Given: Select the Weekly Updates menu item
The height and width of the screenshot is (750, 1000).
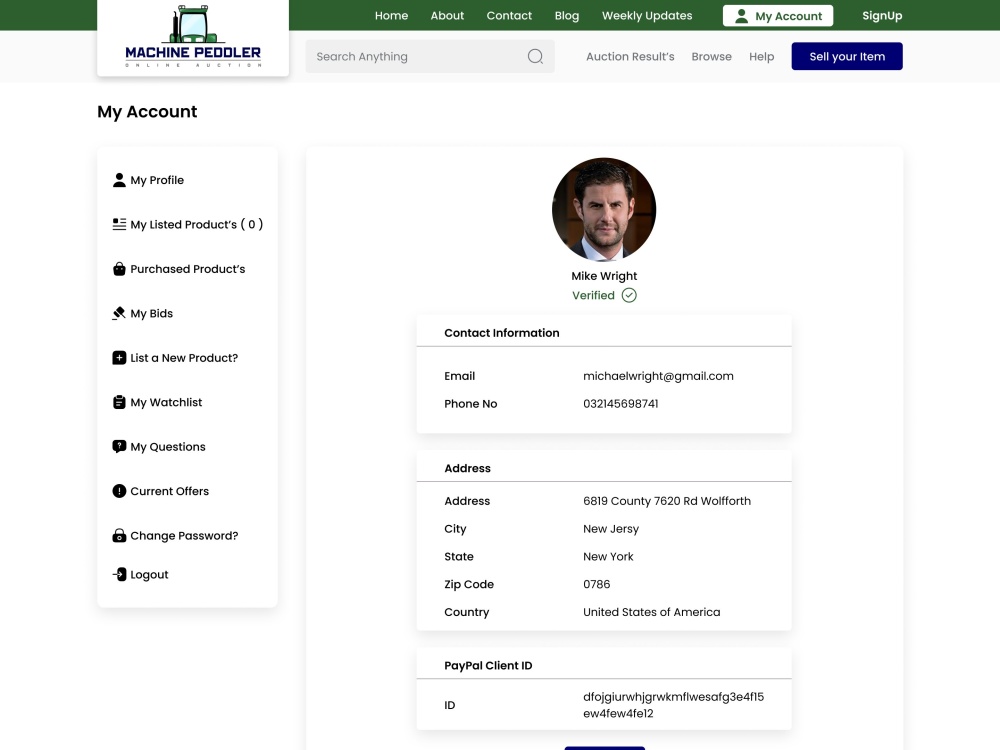Looking at the screenshot, I should pos(646,15).
